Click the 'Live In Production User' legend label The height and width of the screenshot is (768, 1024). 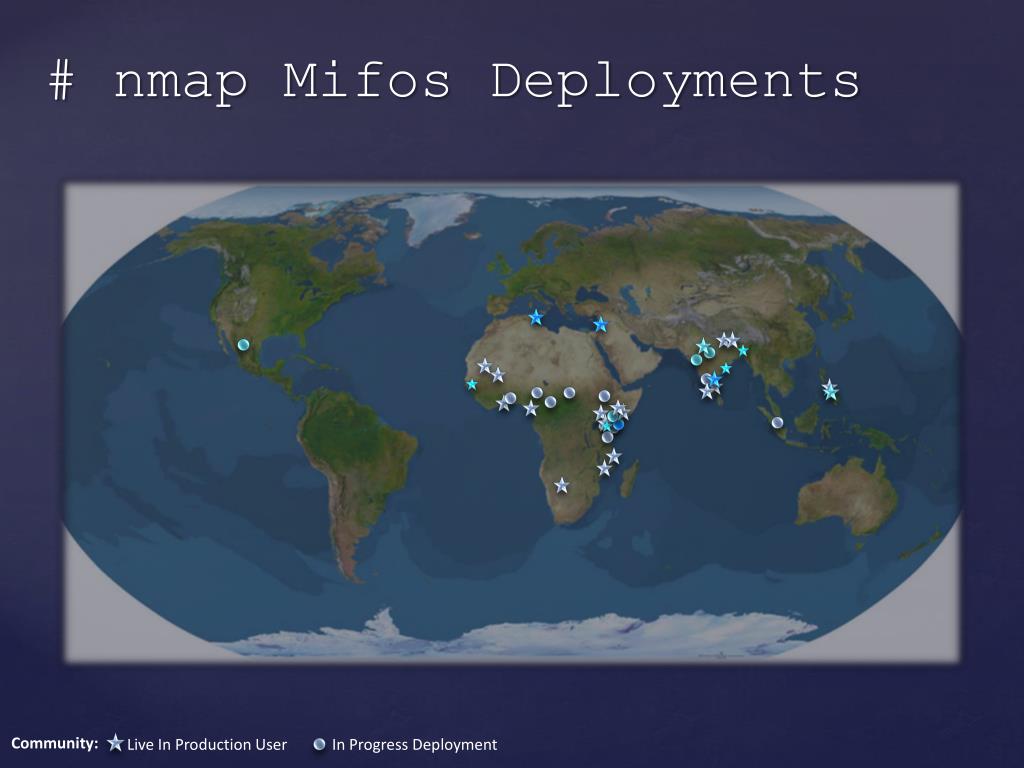pyautogui.click(x=207, y=744)
